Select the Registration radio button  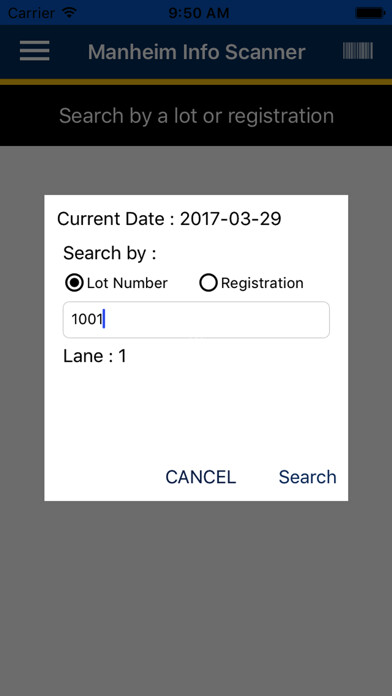point(208,283)
